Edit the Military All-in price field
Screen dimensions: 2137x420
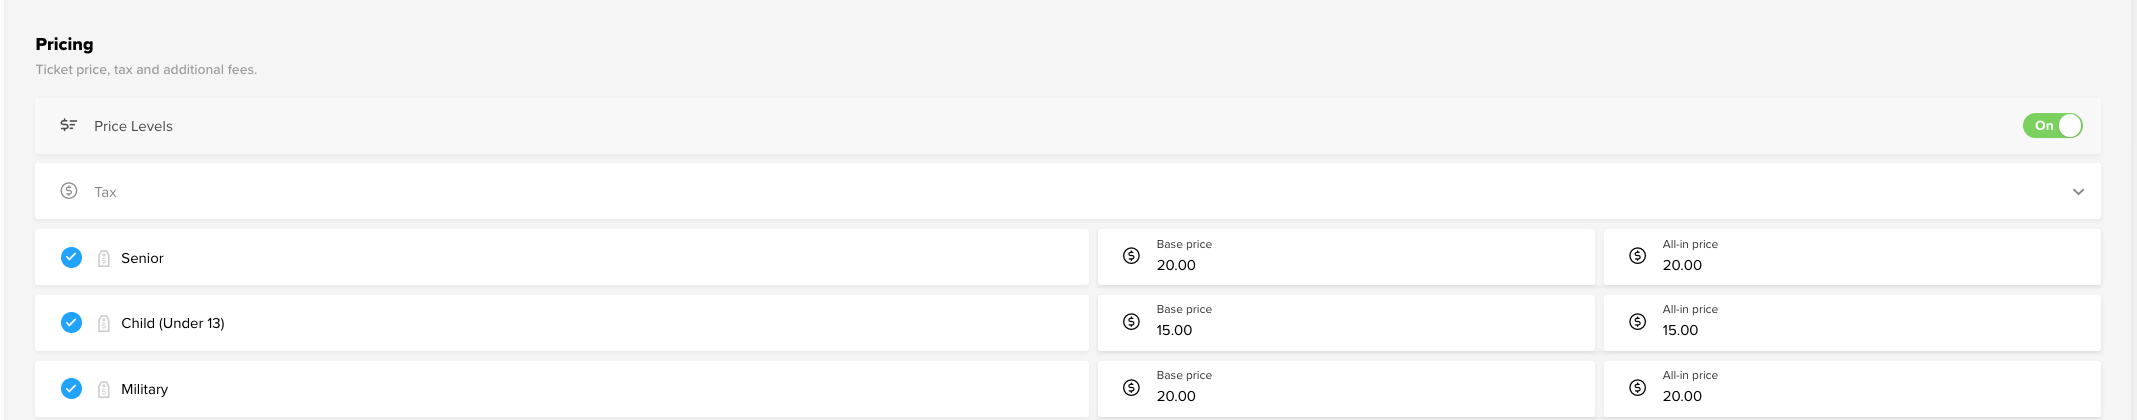(x=1852, y=388)
